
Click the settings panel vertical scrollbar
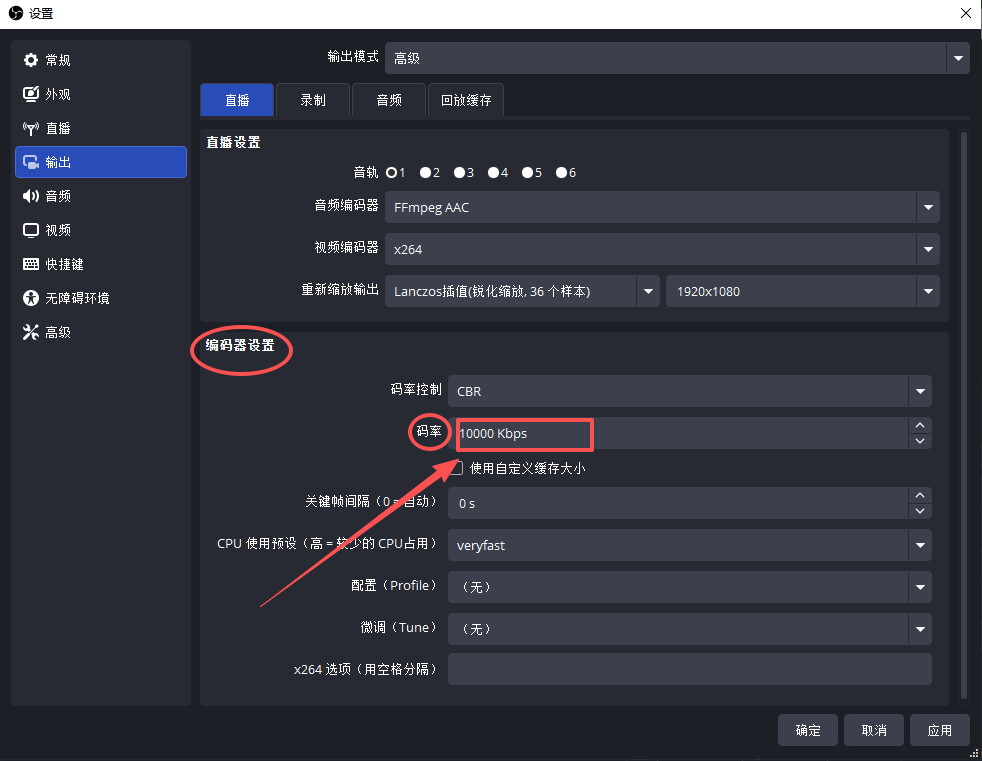click(964, 400)
